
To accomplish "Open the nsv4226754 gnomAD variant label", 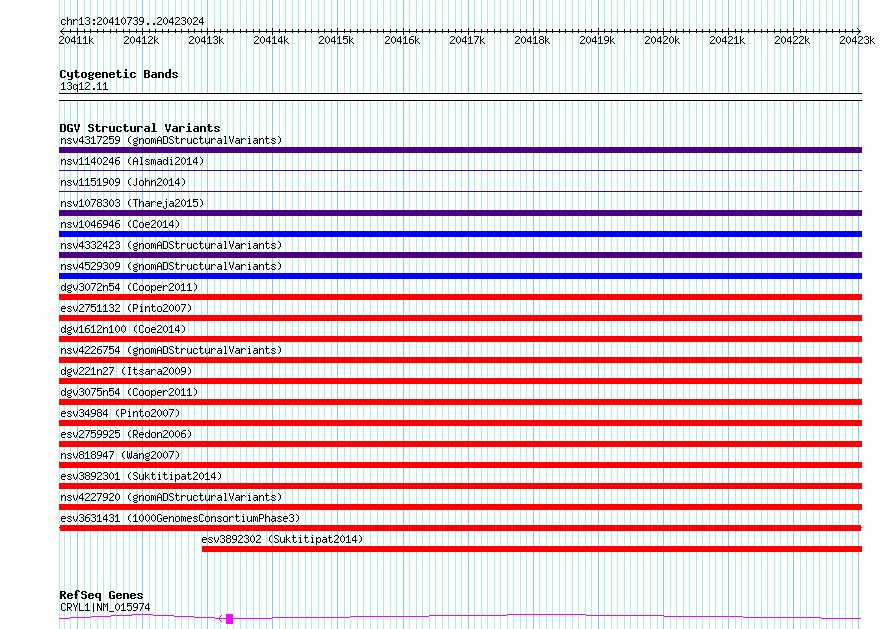I will (x=171, y=350).
